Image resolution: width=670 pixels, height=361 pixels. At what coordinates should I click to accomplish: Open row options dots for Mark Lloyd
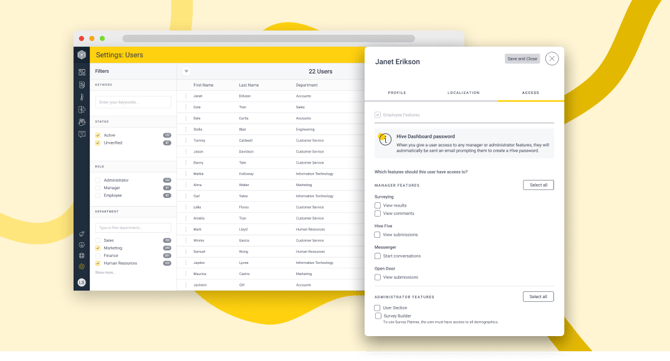coord(186,229)
